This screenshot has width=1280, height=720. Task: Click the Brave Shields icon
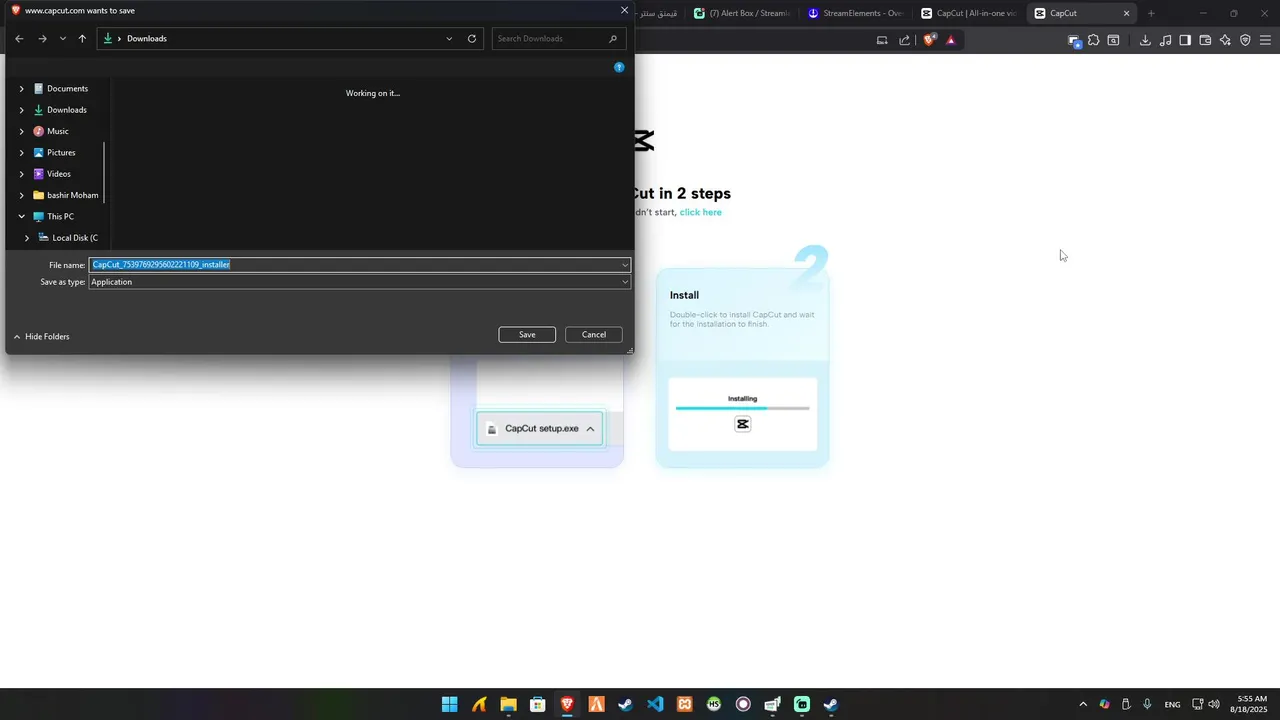930,40
